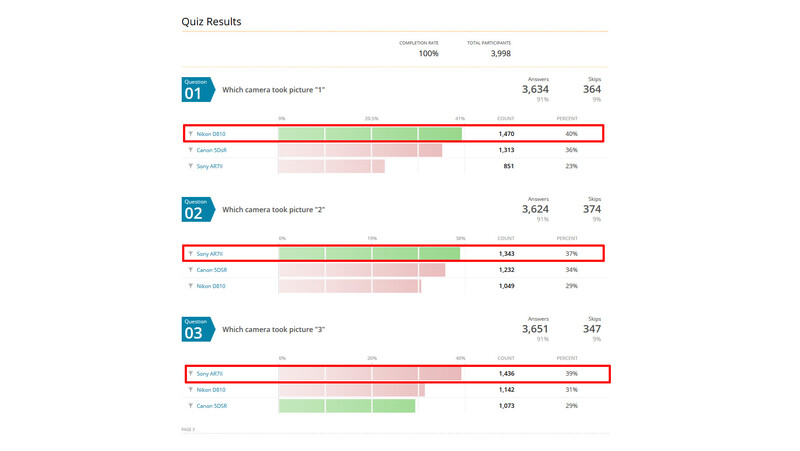Click filter icon beside Sony AR7II in Question 01

[190, 166]
